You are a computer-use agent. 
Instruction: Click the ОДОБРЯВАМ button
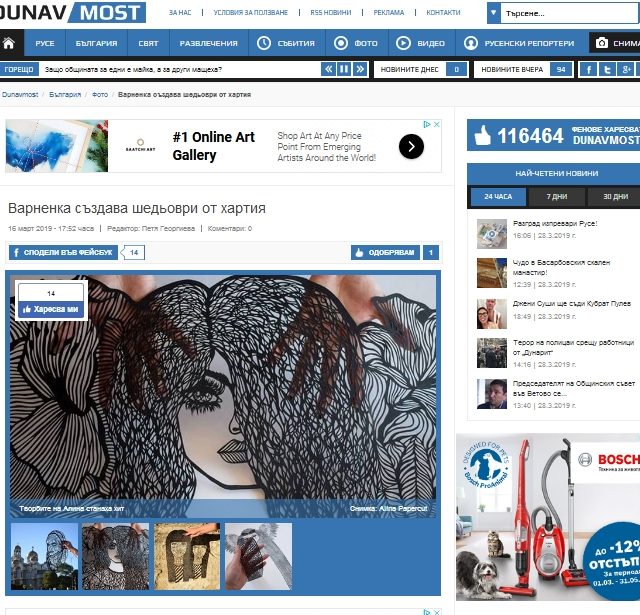(385, 252)
